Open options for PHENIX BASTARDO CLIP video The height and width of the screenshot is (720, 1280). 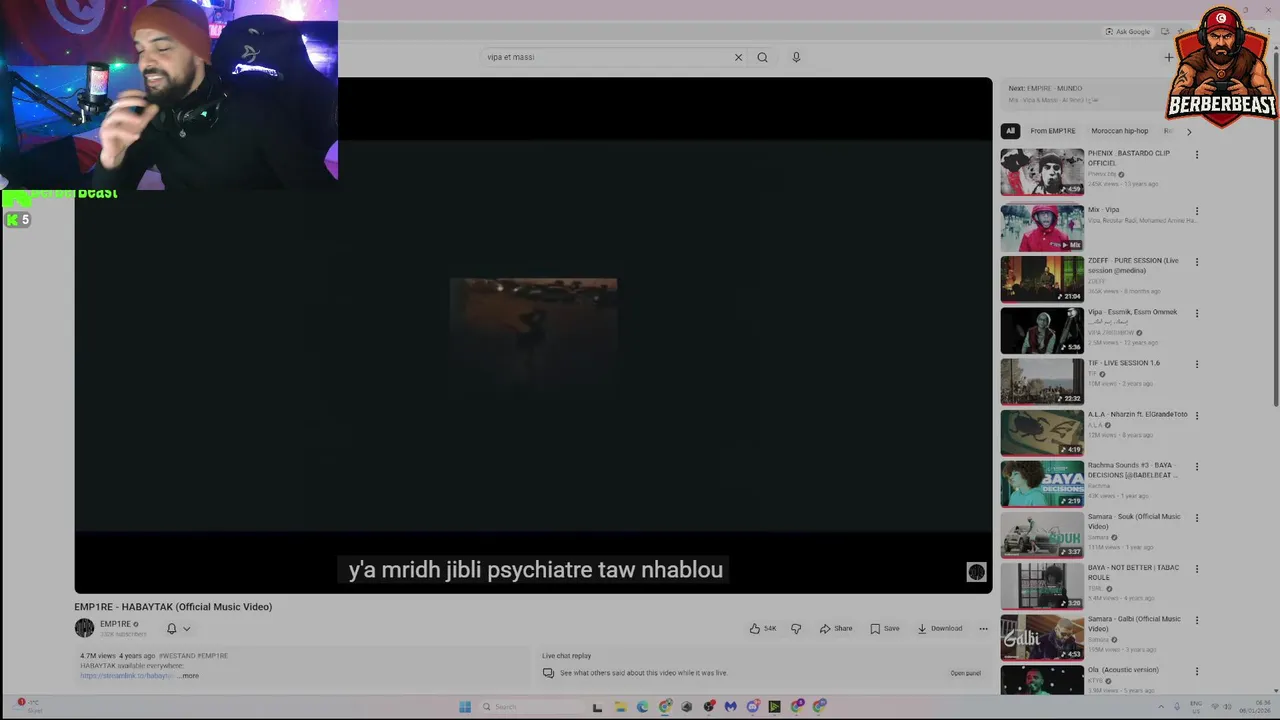pyautogui.click(x=1196, y=155)
